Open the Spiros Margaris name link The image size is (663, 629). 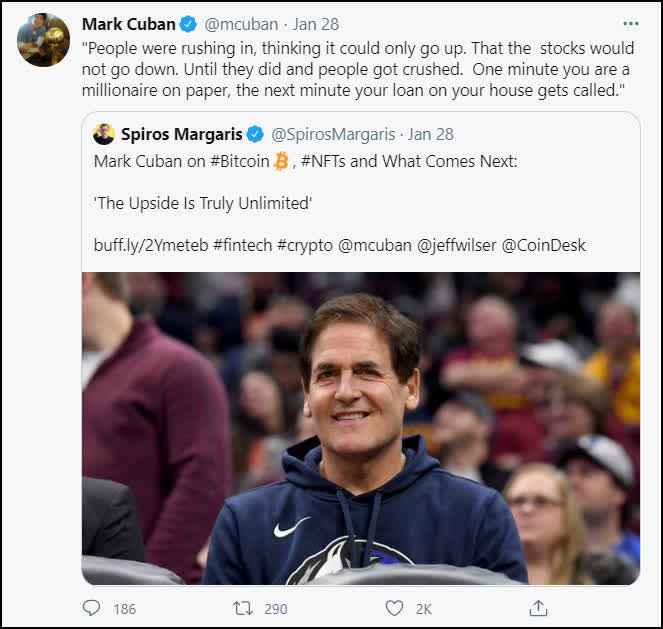pos(182,134)
